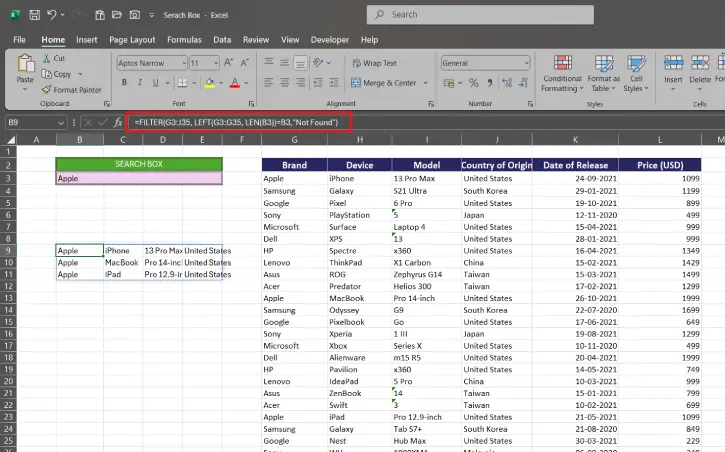Viewport: 725px width, 452px height.
Task: Open Font settings dialog launcher
Action: pyautogui.click(x=252, y=104)
